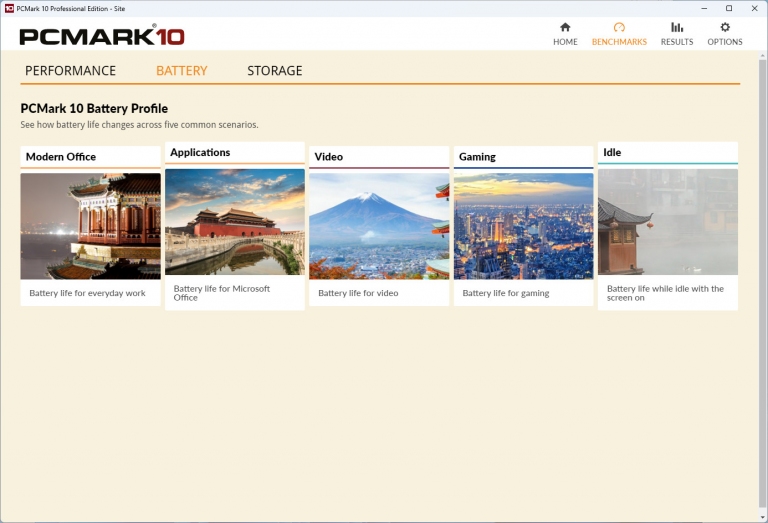Open the Results bar chart icon
768x523 pixels.
point(677,27)
